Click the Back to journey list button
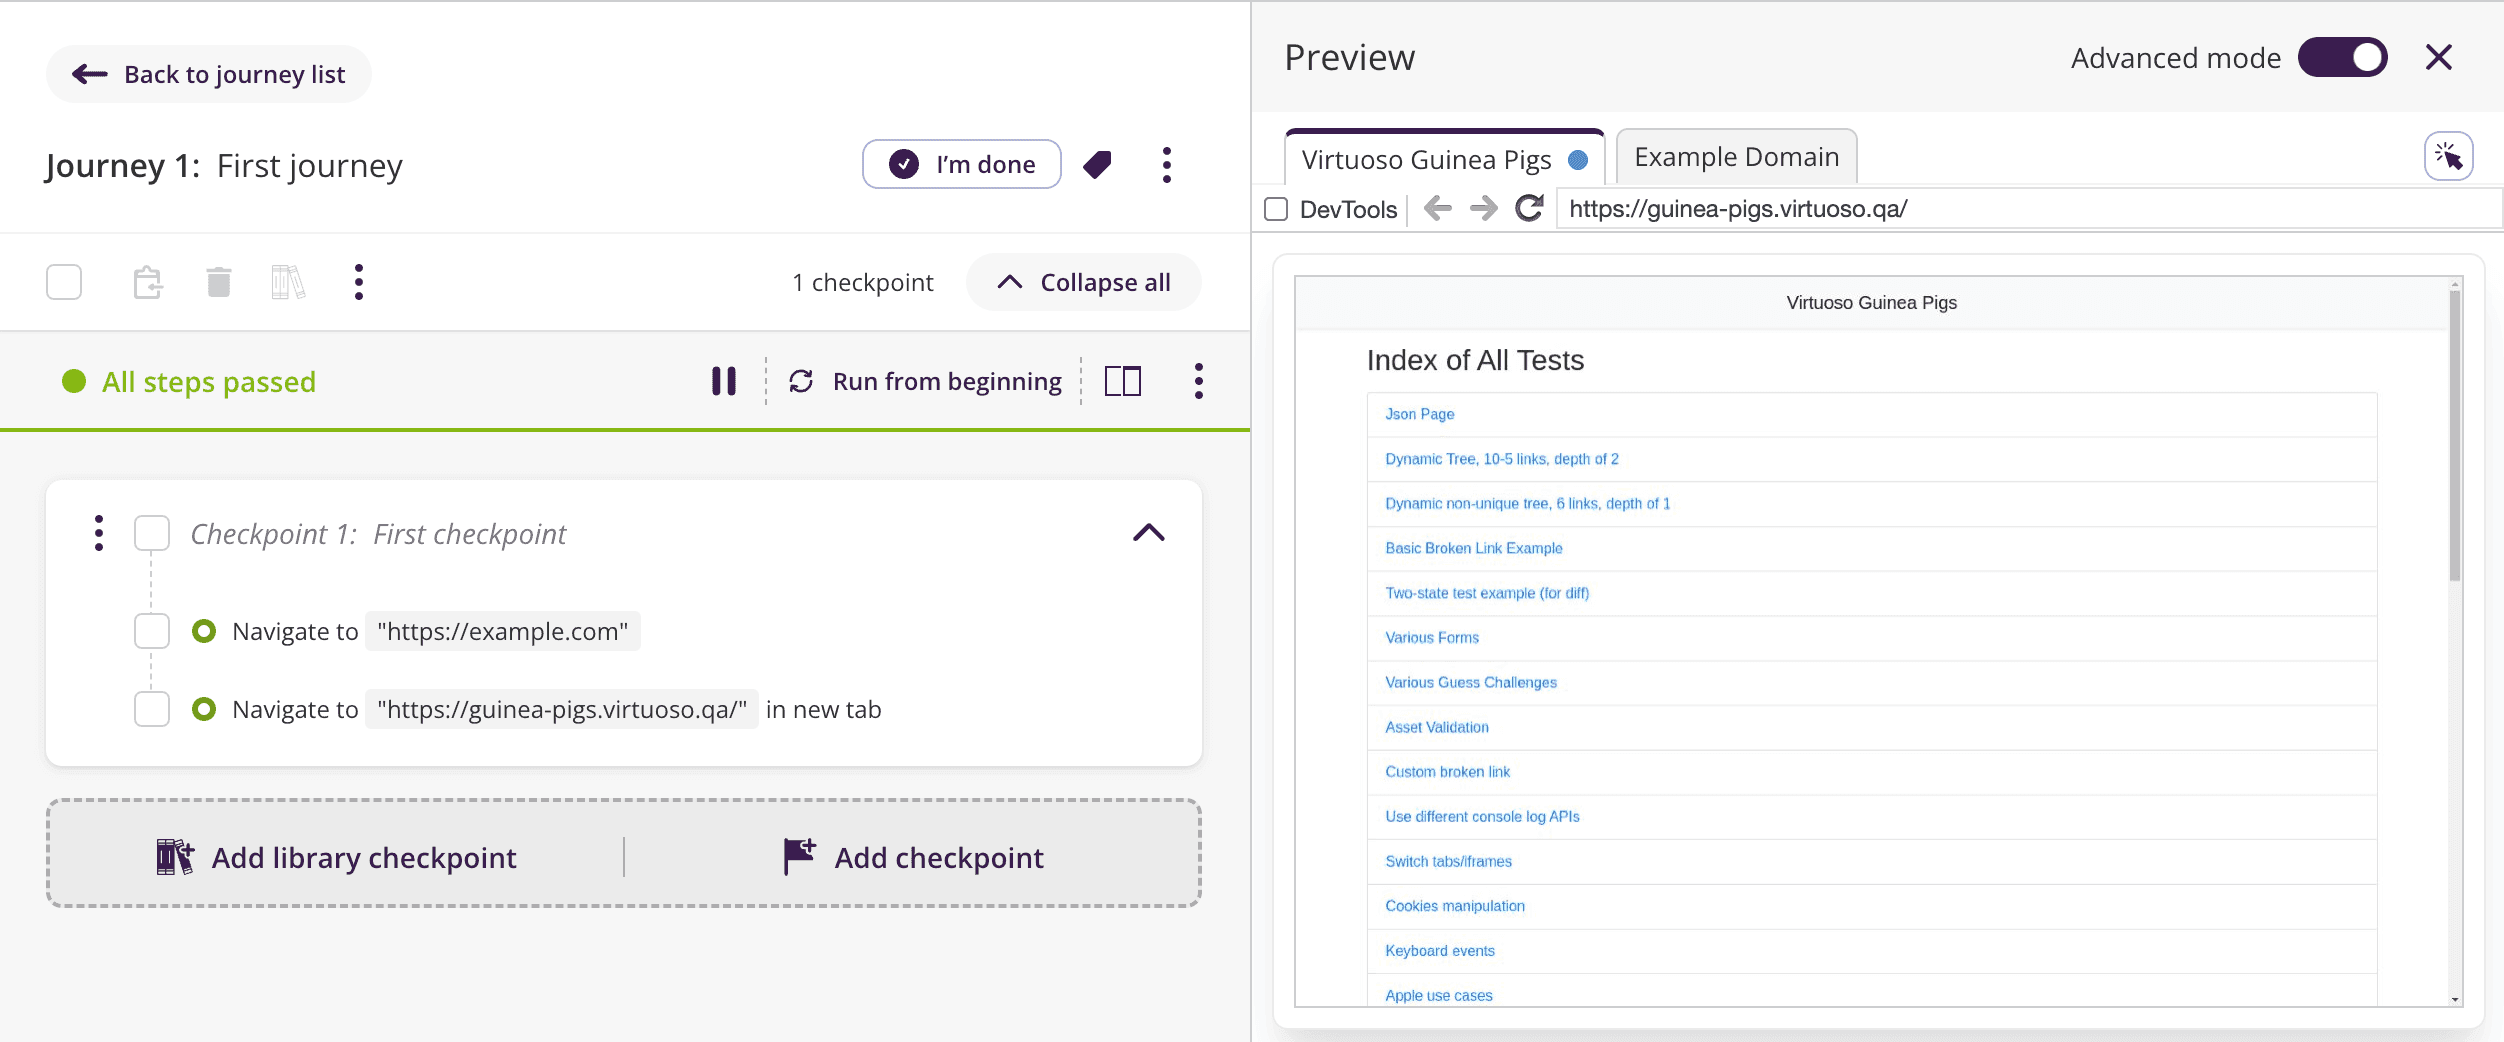Screen dimensions: 2504x1042 209,73
